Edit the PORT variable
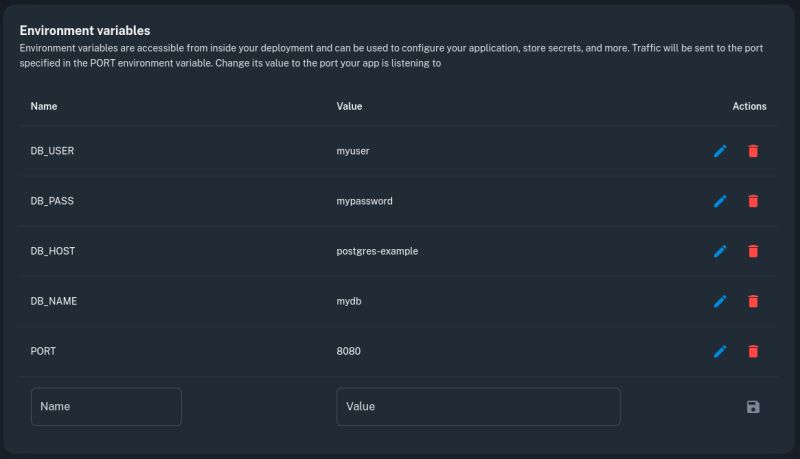 tap(720, 351)
